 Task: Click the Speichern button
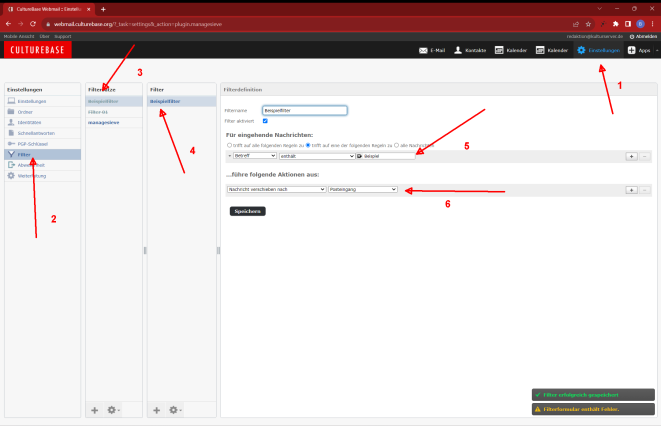point(247,211)
